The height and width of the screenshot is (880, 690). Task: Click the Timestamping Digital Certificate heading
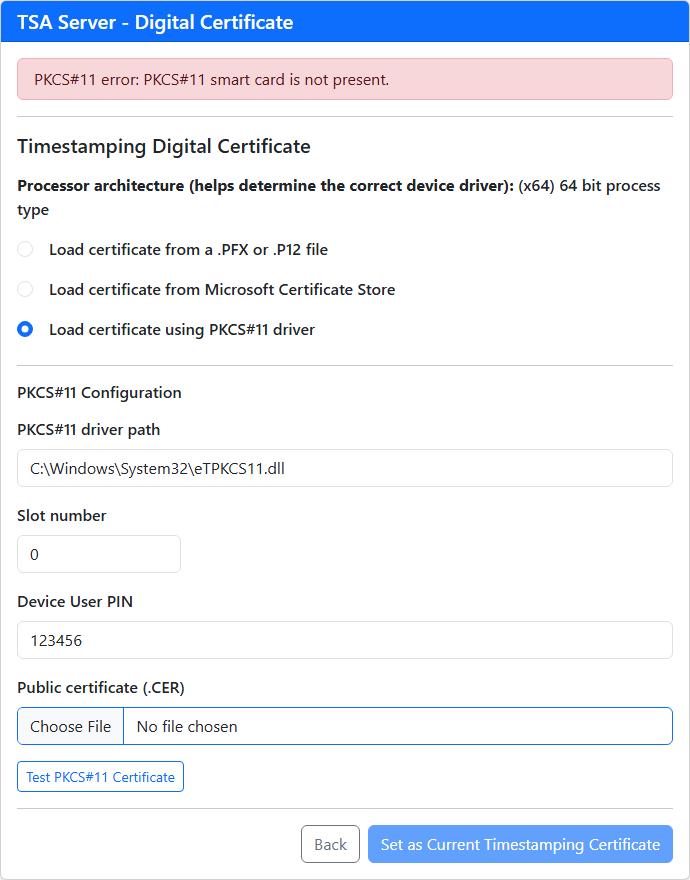[x=164, y=146]
